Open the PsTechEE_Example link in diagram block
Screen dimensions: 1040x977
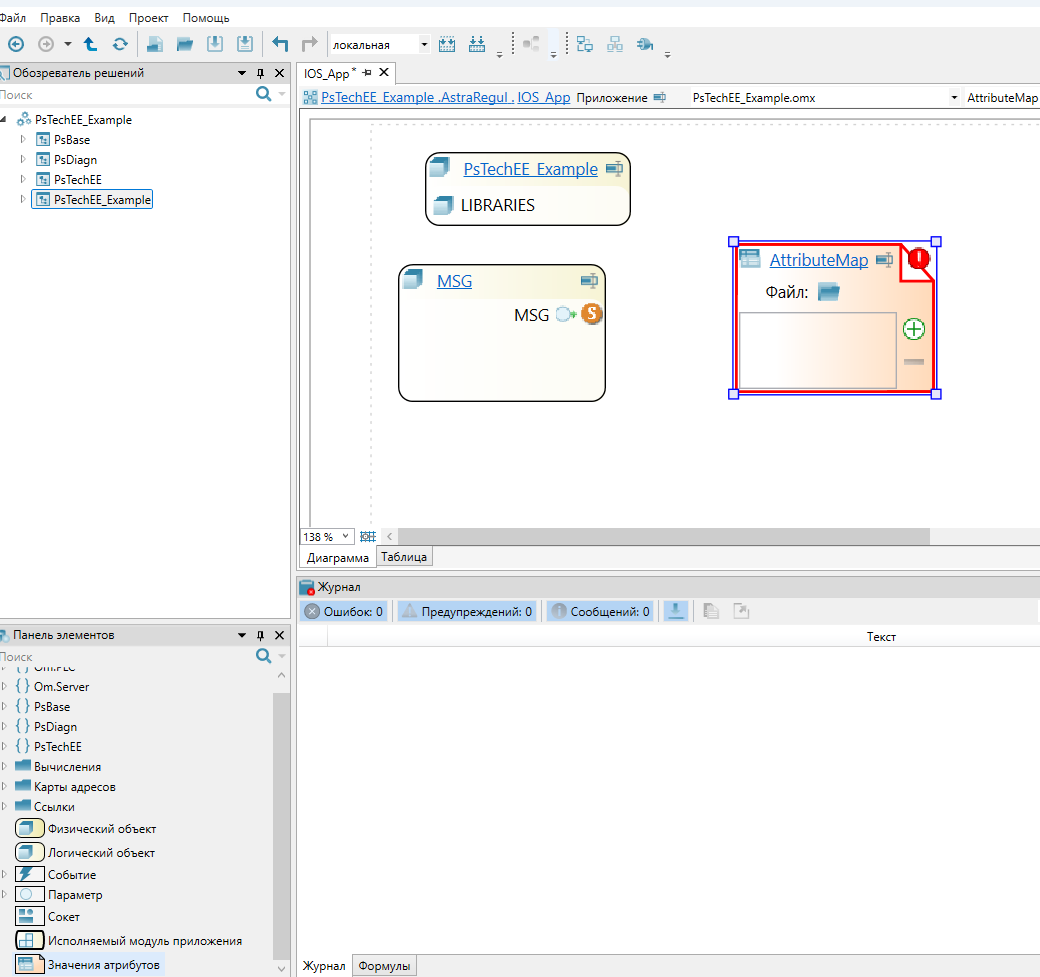(530, 169)
